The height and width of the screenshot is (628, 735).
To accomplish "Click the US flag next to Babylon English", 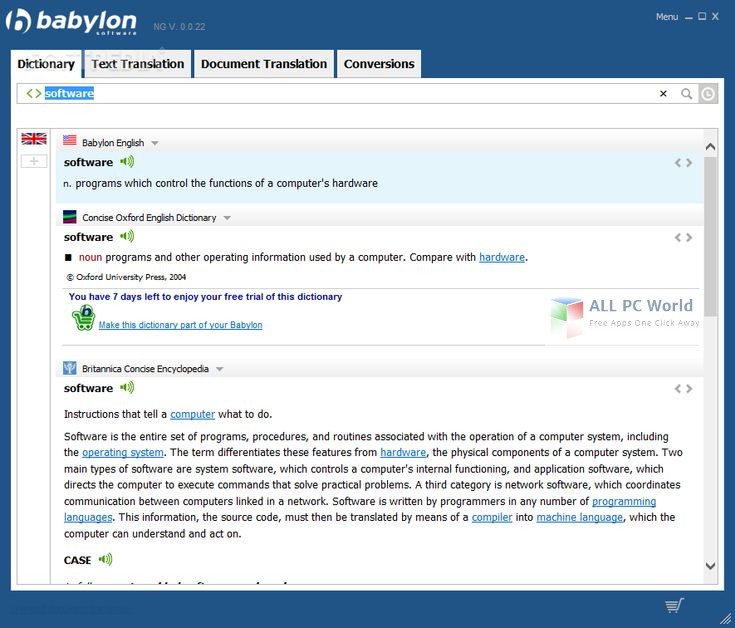I will point(70,141).
